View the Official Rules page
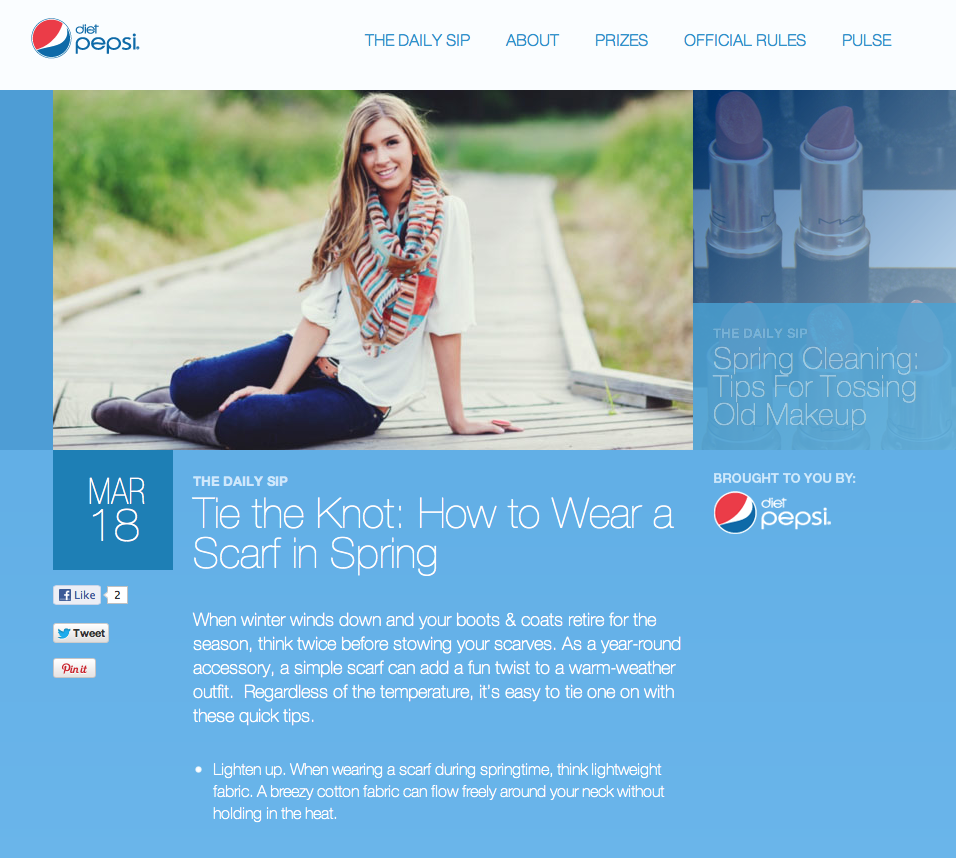Image resolution: width=956 pixels, height=858 pixels. pos(744,40)
